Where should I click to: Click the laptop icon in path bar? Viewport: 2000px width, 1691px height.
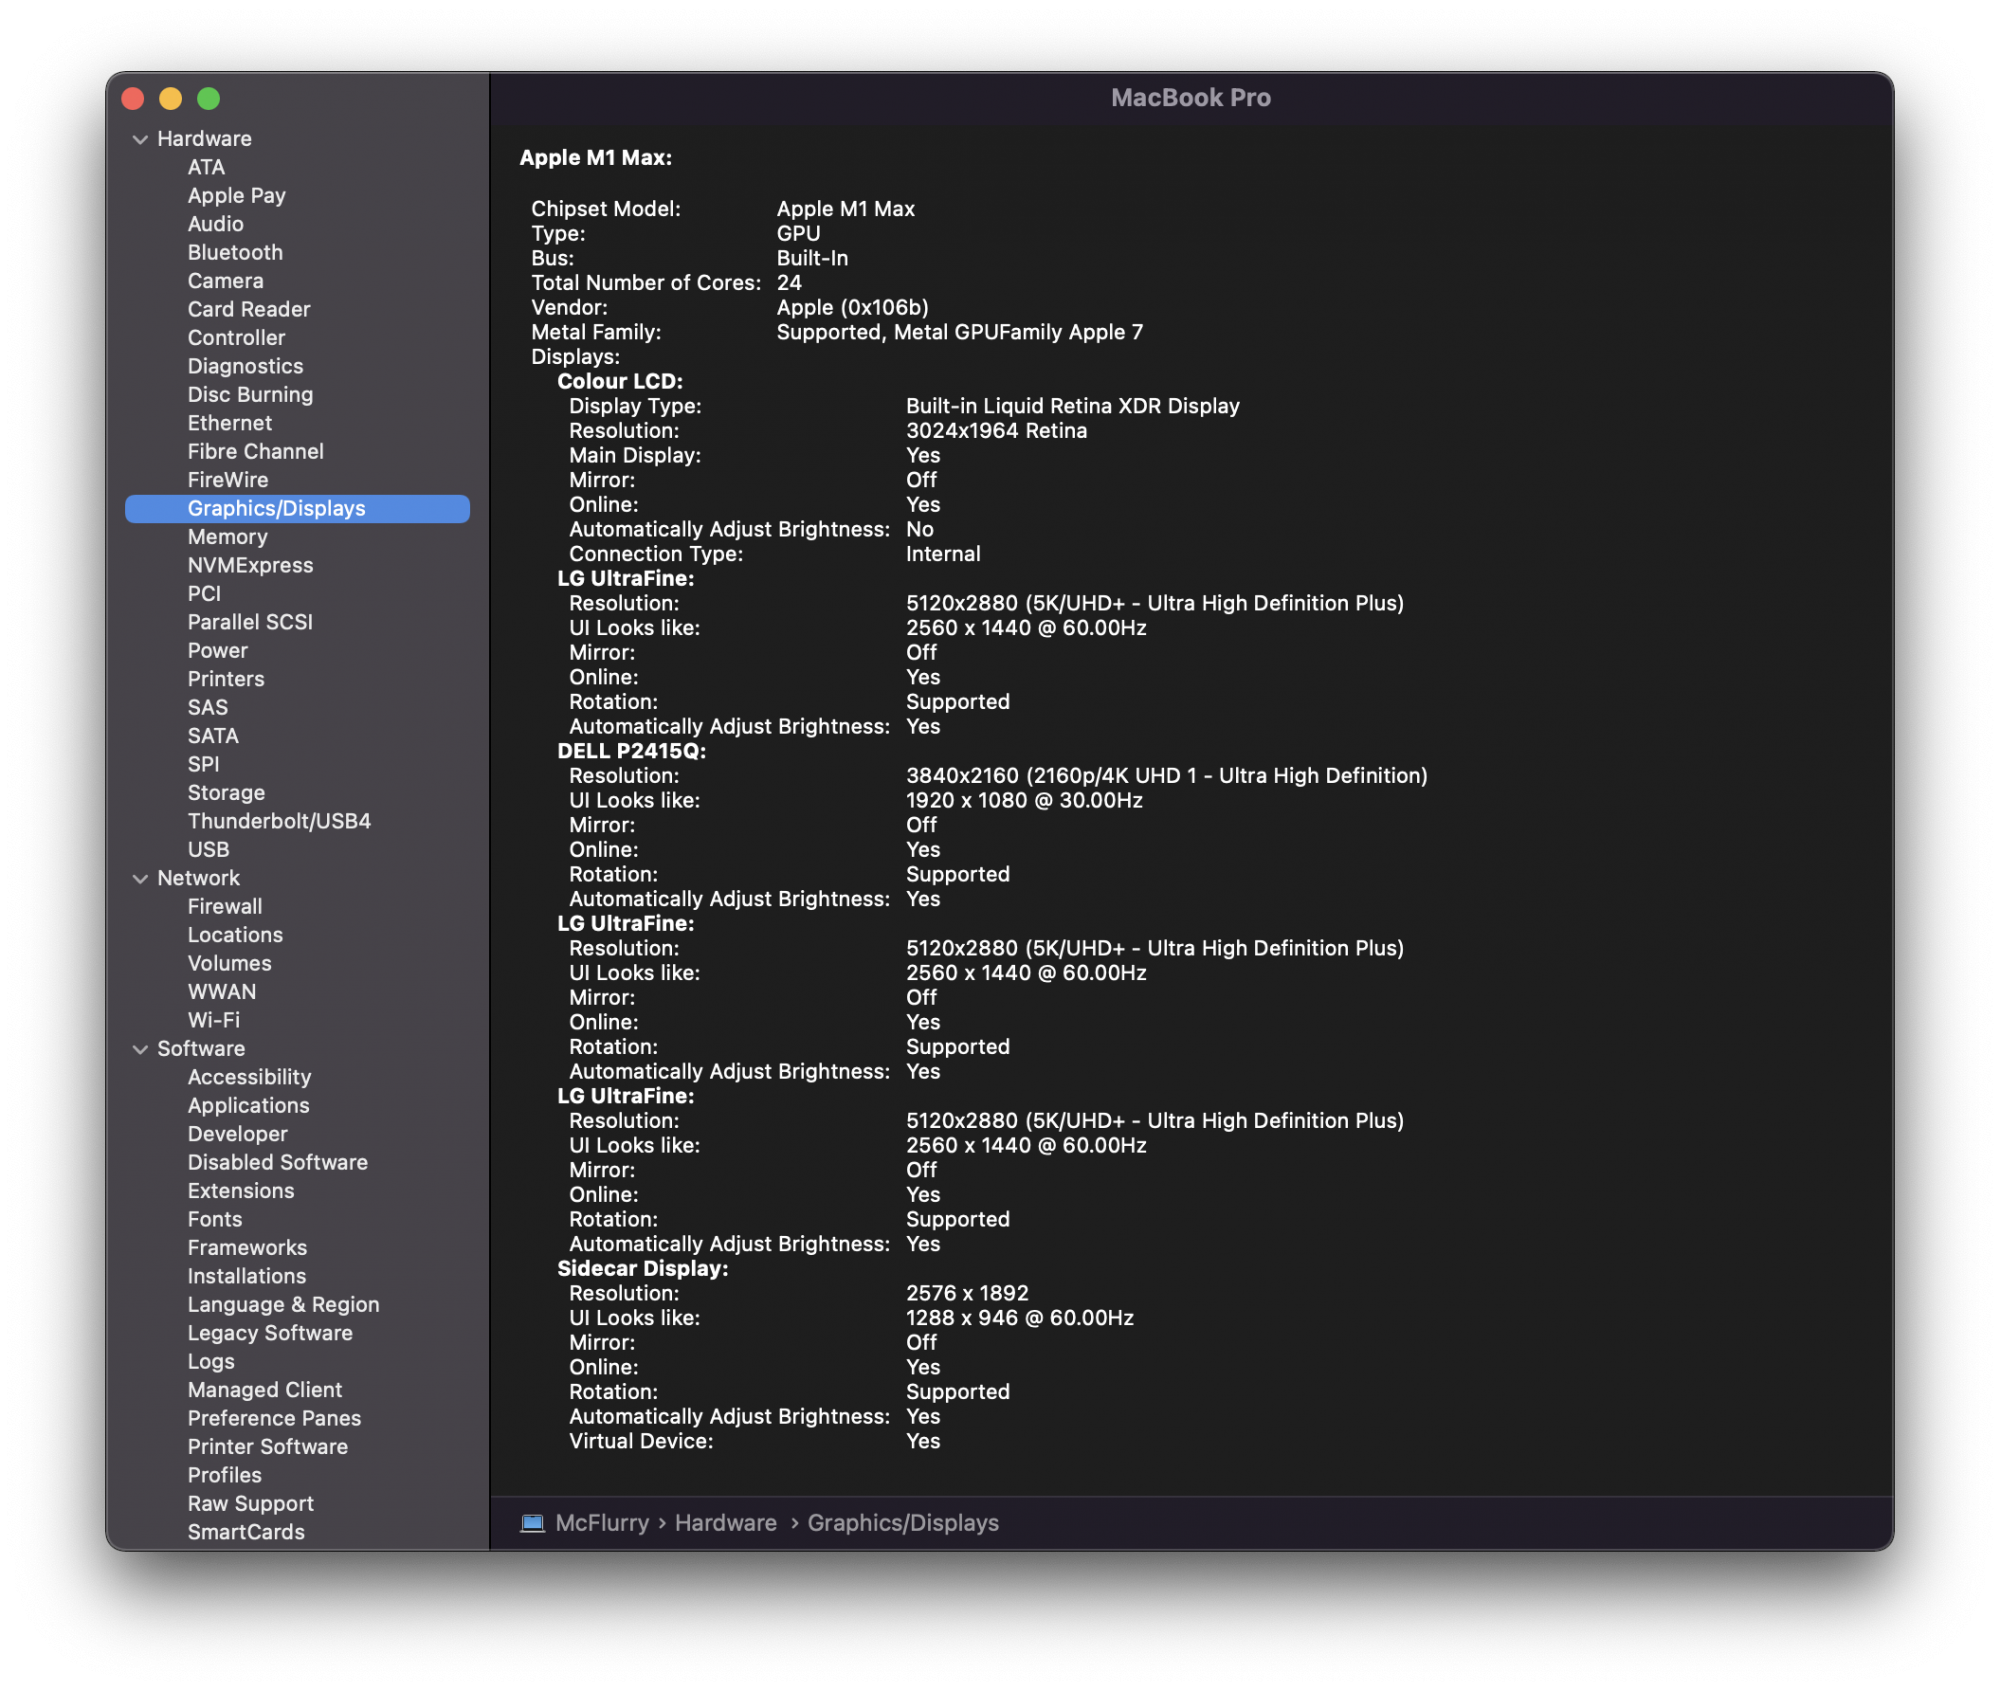[533, 1523]
